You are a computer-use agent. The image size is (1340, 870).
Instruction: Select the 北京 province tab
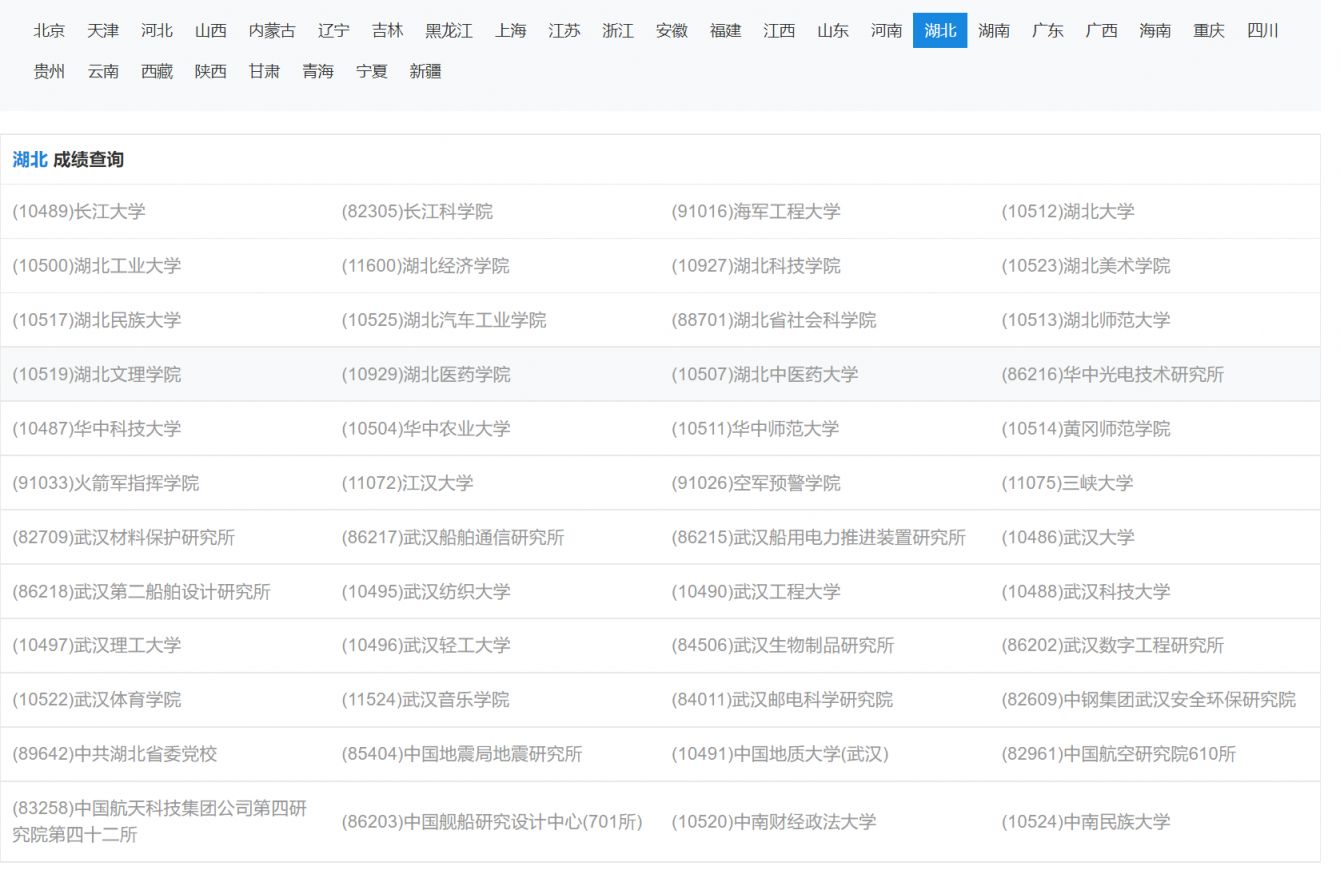[x=49, y=31]
